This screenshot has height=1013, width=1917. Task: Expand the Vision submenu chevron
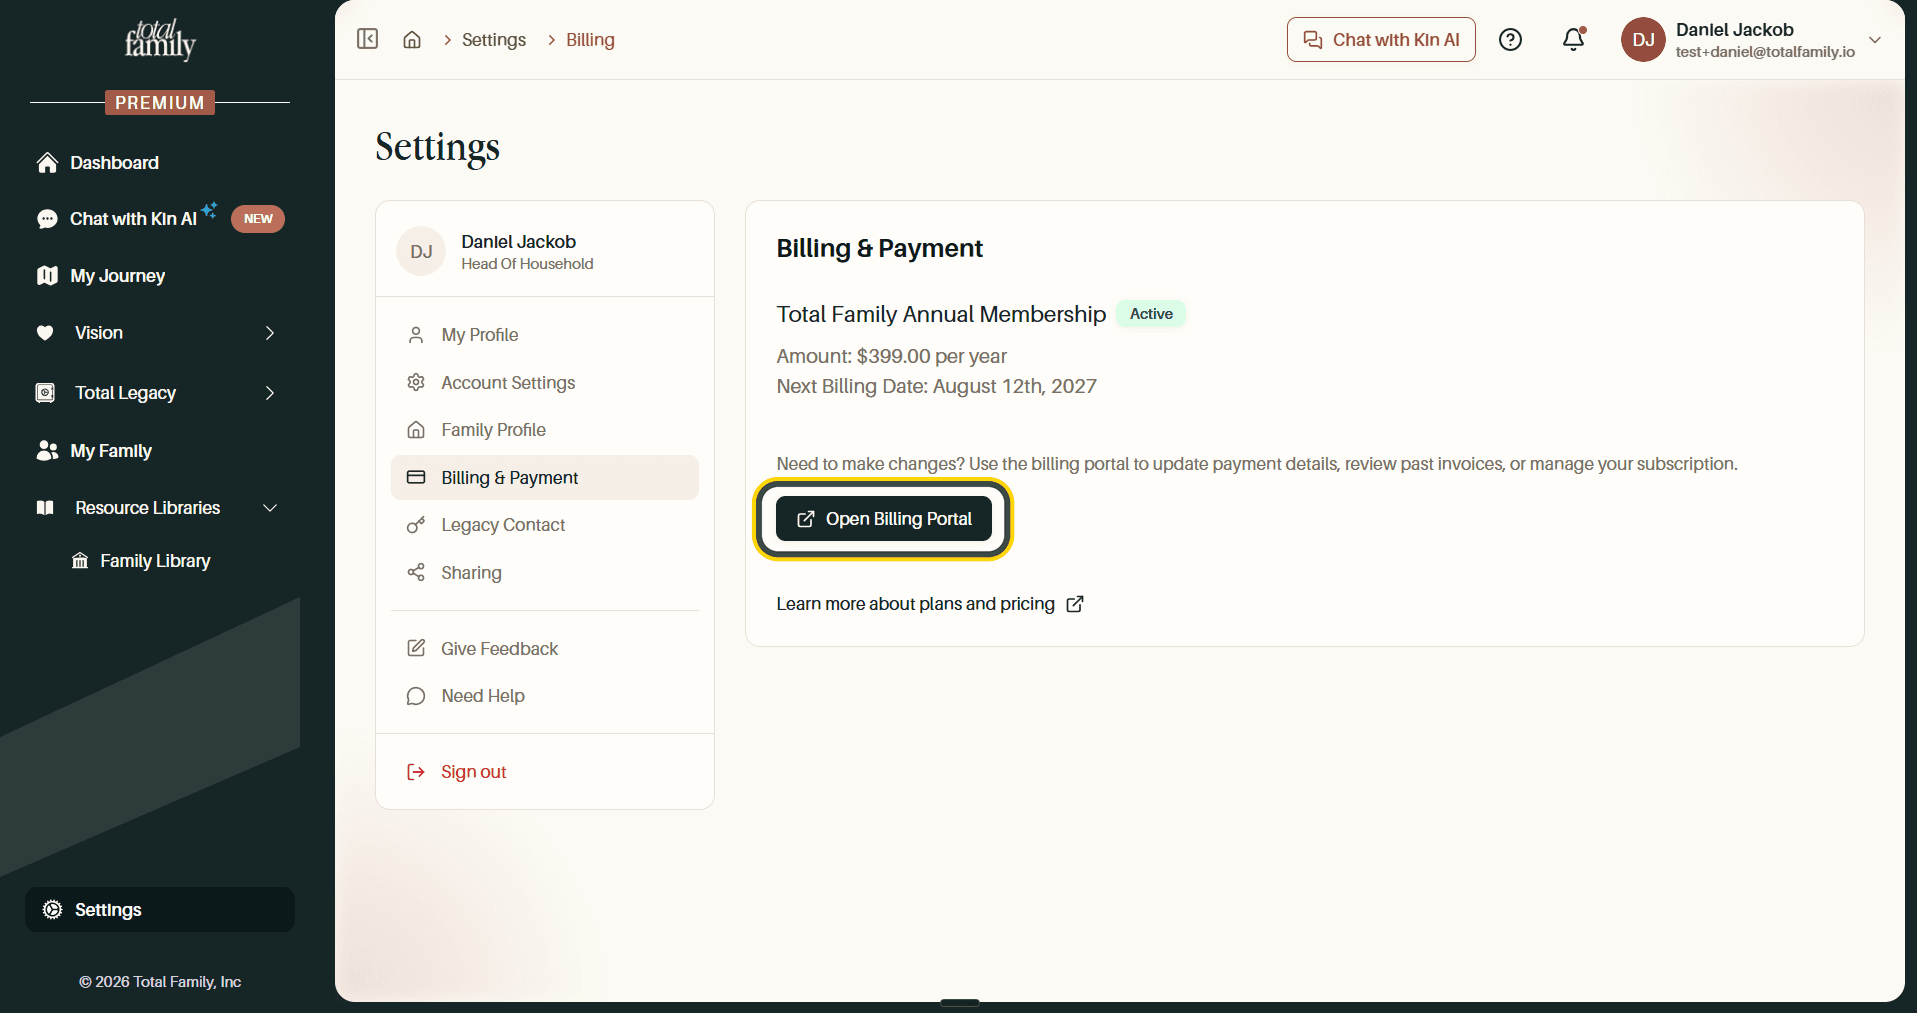point(270,333)
